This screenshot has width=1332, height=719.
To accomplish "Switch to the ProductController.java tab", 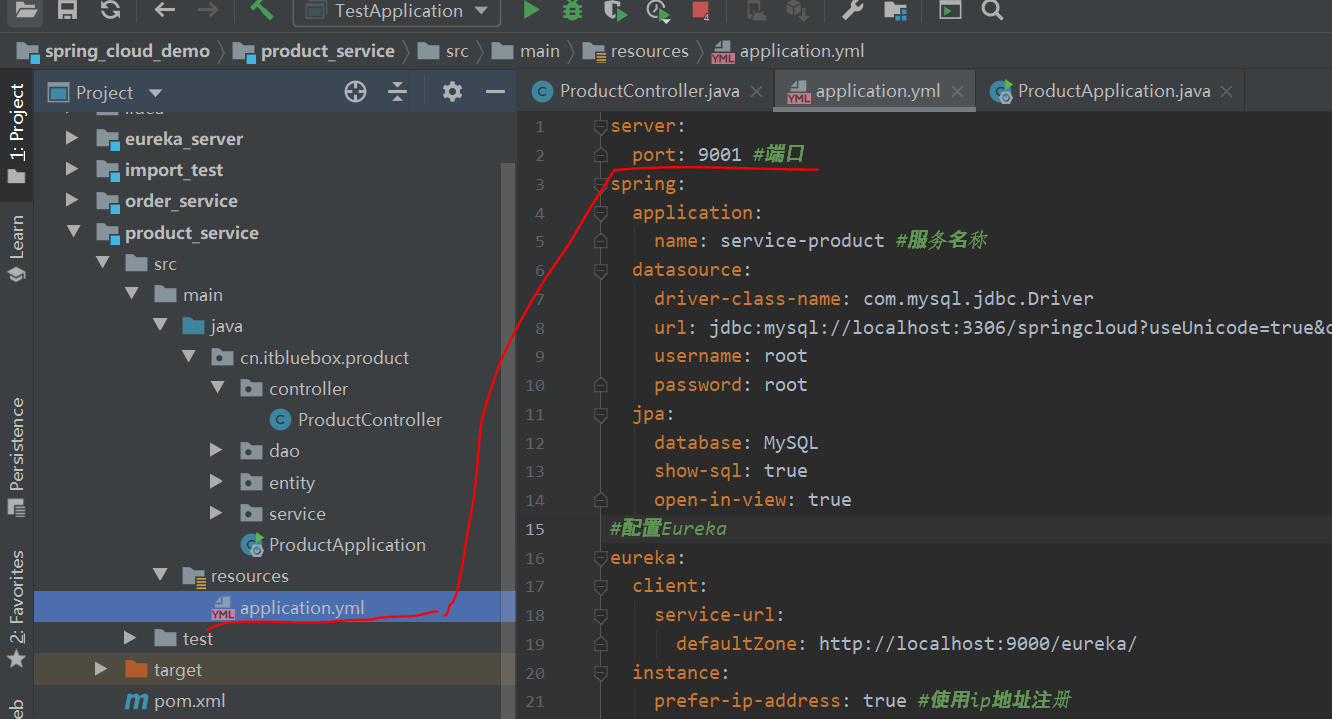I will click(649, 91).
